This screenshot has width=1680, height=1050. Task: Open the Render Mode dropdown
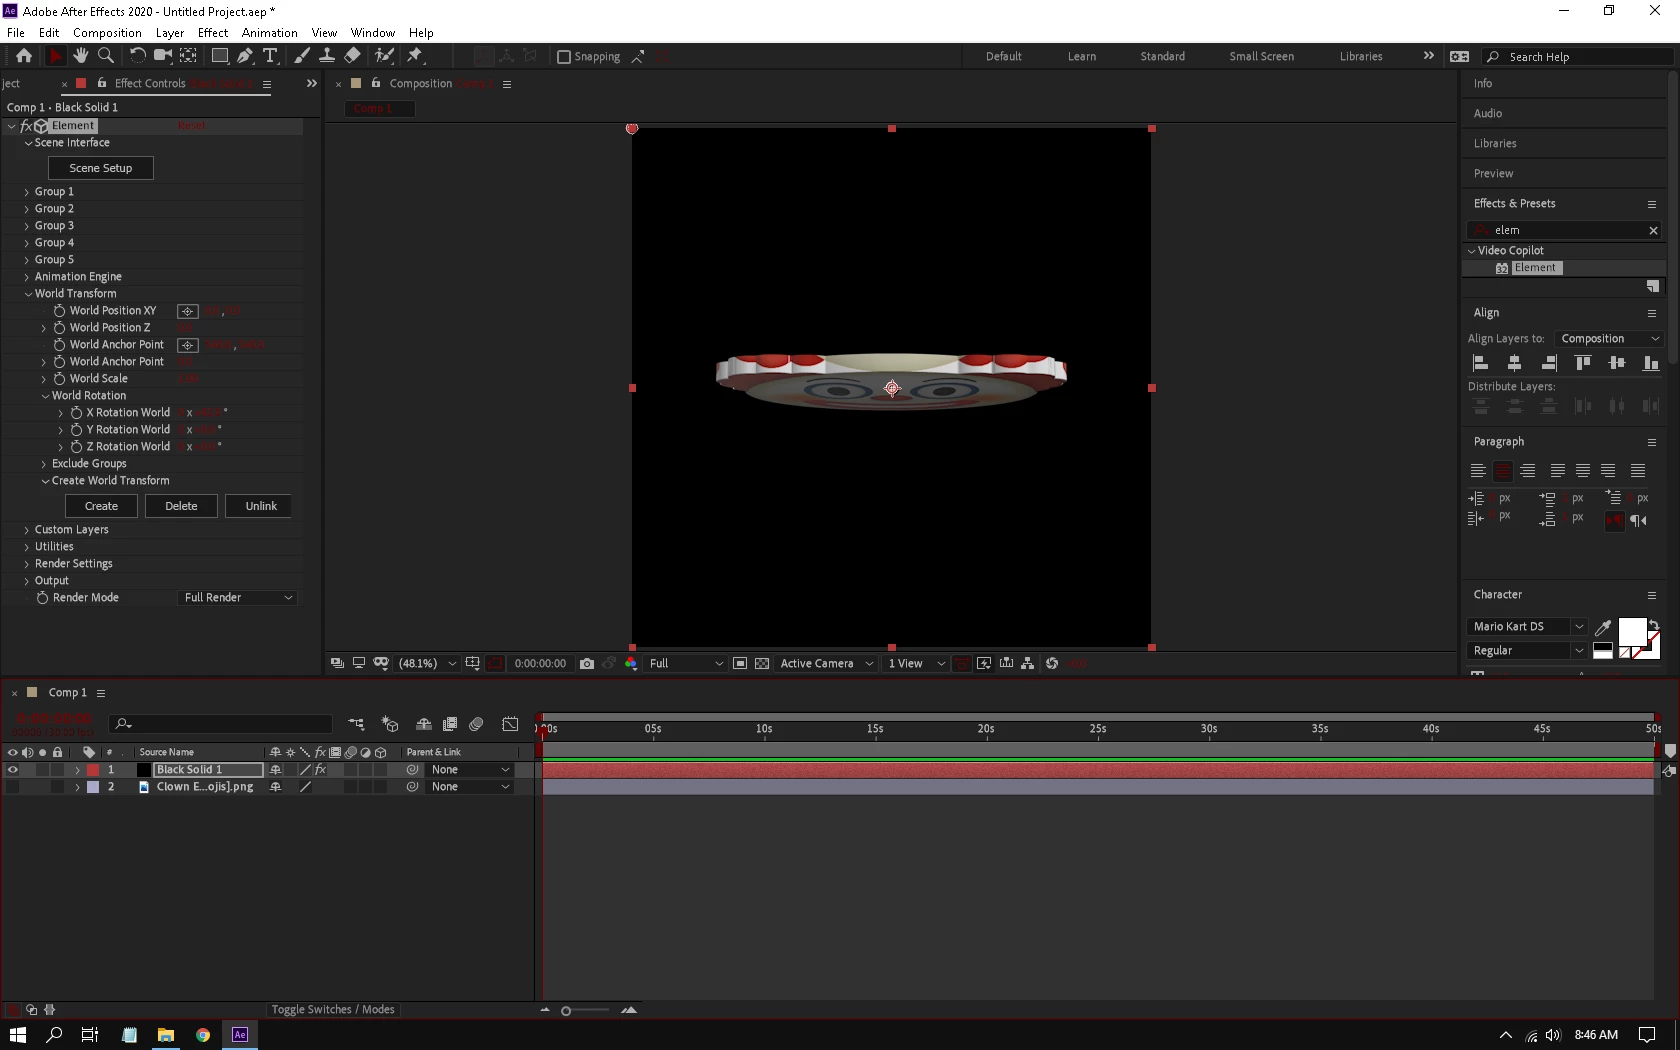[x=238, y=598]
